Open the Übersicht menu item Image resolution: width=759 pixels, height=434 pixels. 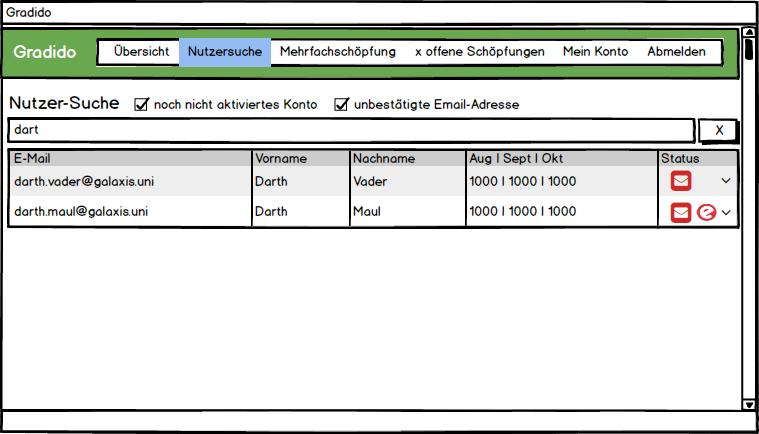pos(141,52)
